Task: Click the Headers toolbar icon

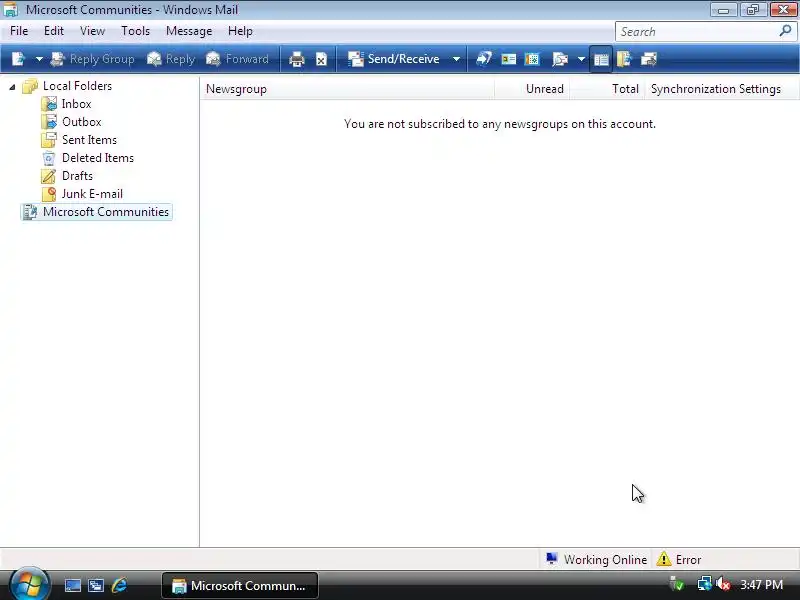Action: [624, 59]
